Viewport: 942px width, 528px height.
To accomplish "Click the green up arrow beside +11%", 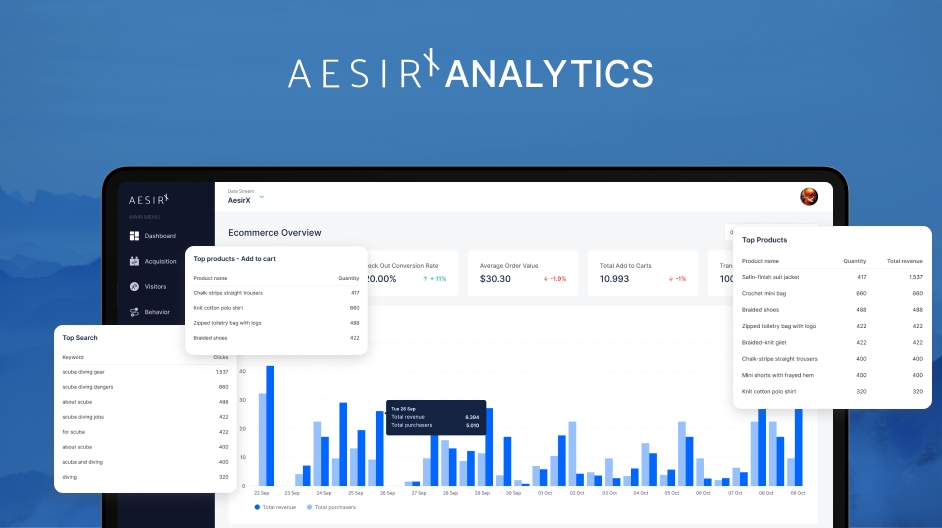I will click(425, 279).
